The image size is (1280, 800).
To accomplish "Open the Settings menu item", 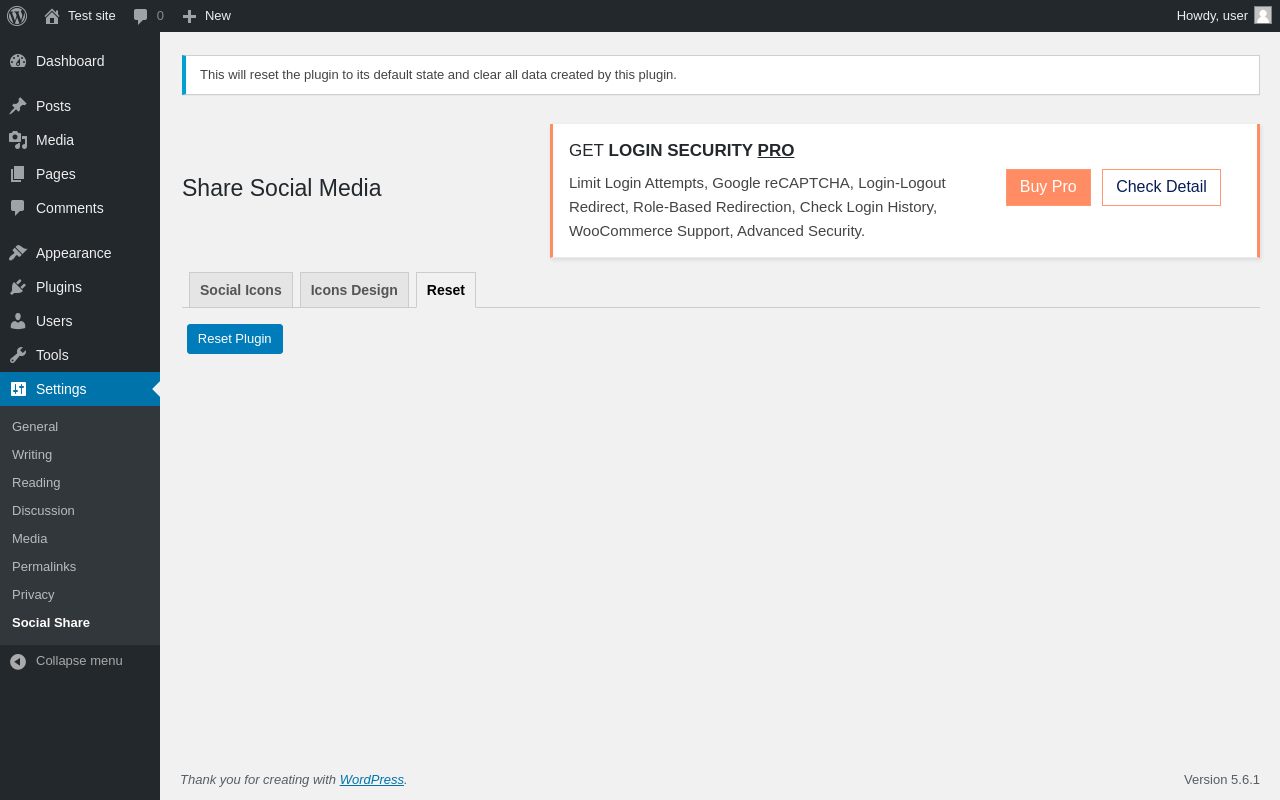I will click(x=80, y=389).
